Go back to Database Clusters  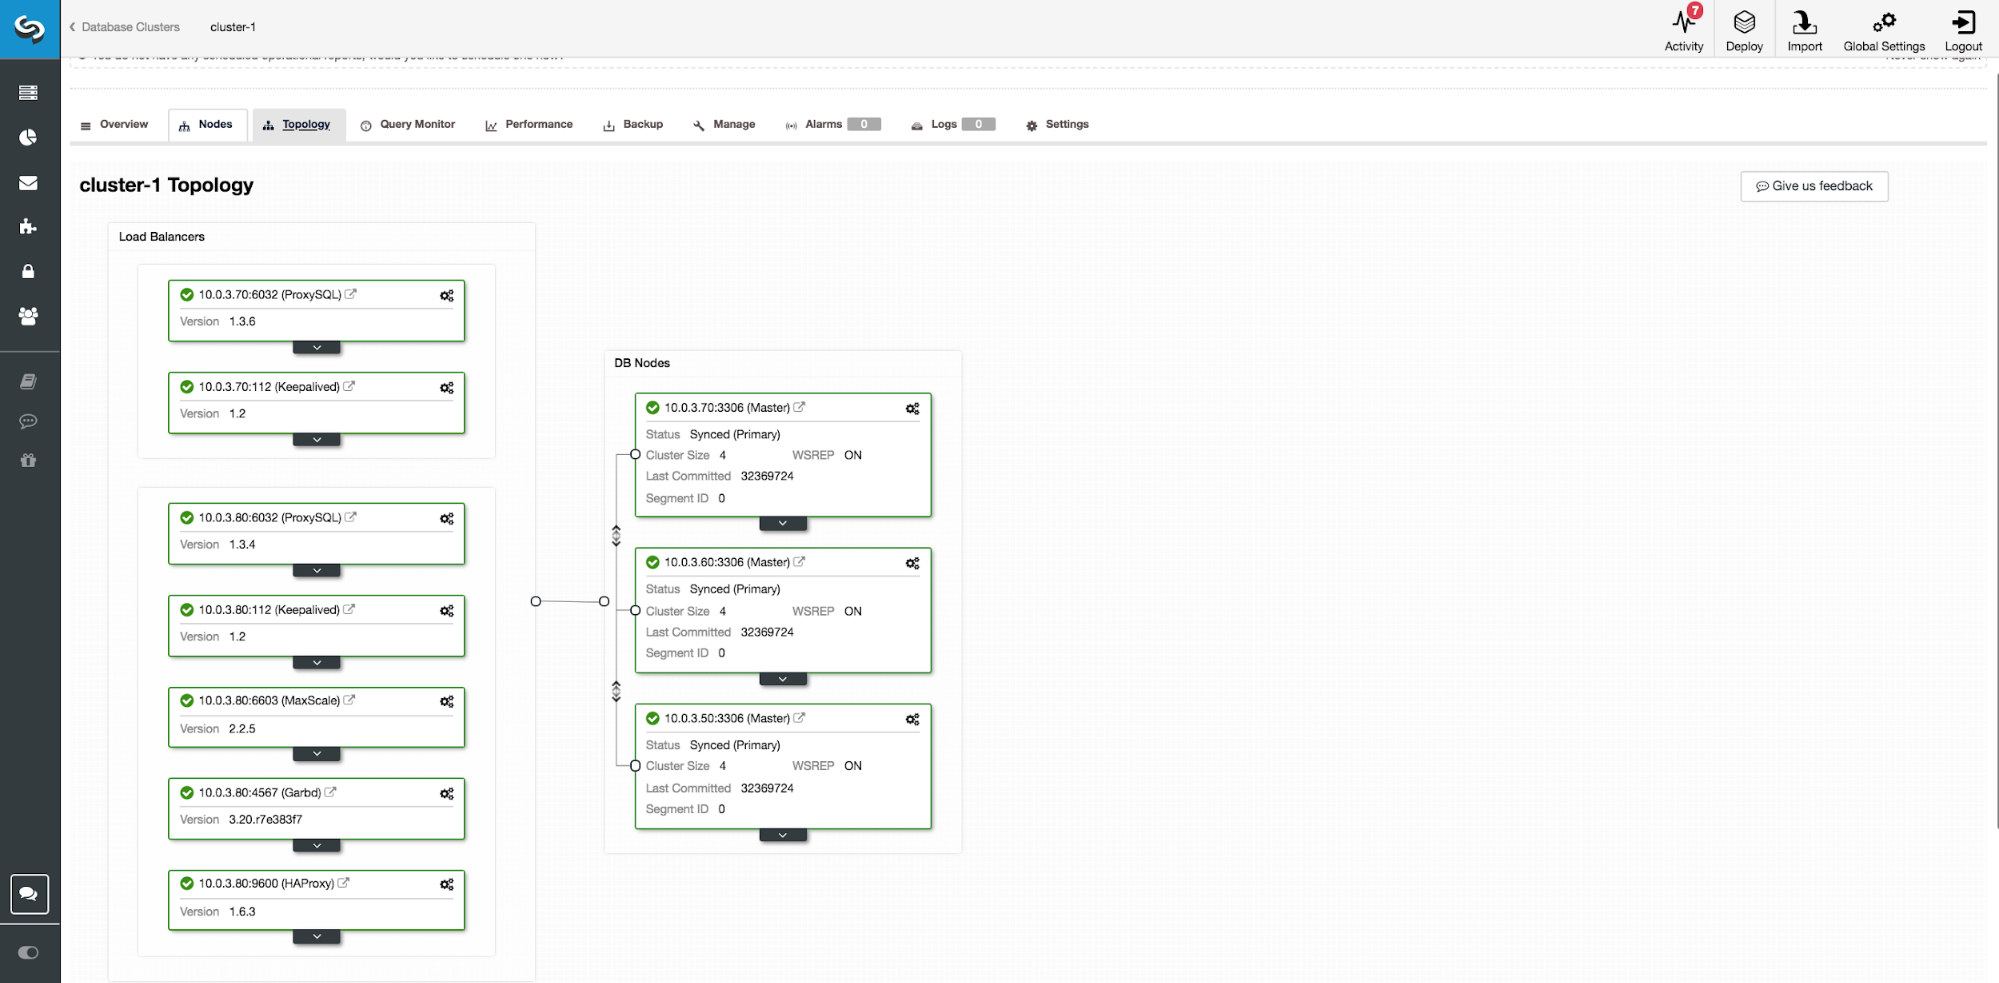125,27
